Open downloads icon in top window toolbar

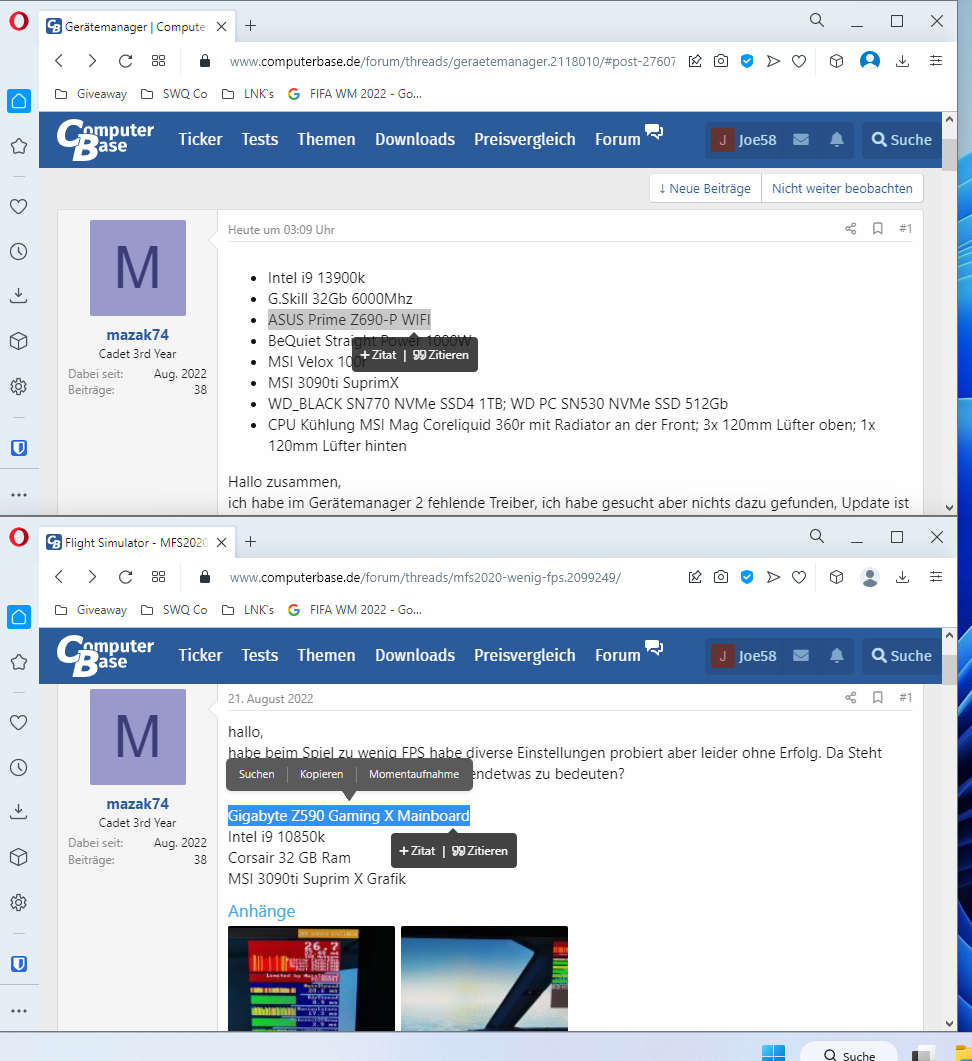click(x=902, y=61)
